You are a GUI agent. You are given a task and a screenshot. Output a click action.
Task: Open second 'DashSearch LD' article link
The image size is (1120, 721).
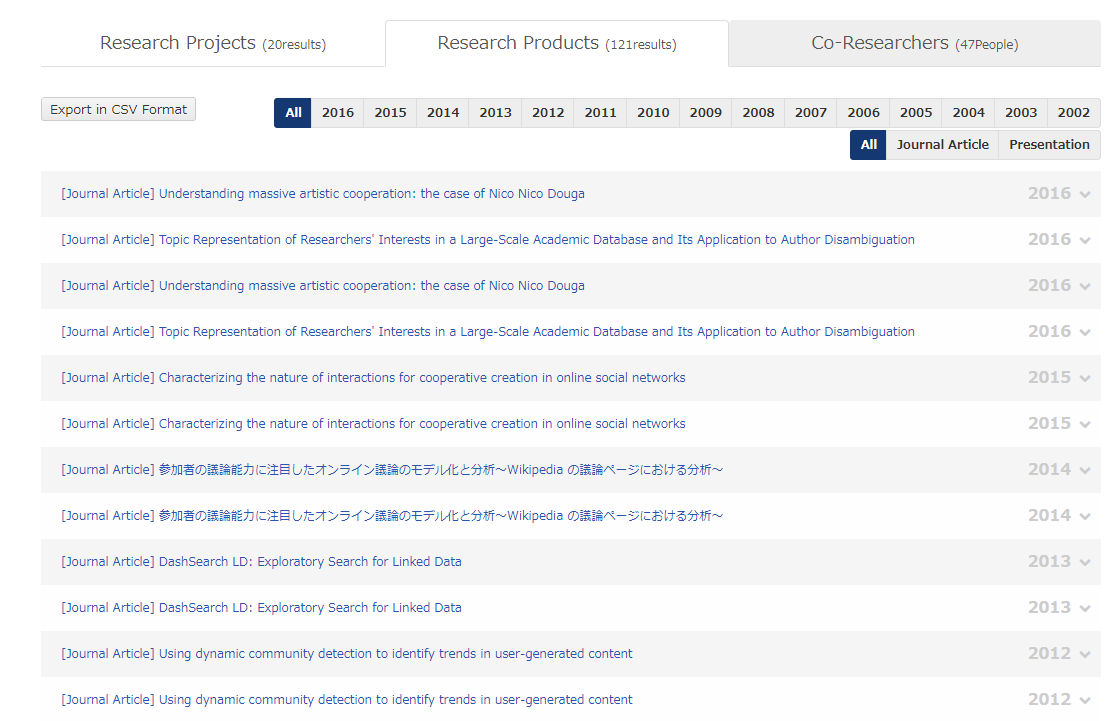click(x=261, y=607)
